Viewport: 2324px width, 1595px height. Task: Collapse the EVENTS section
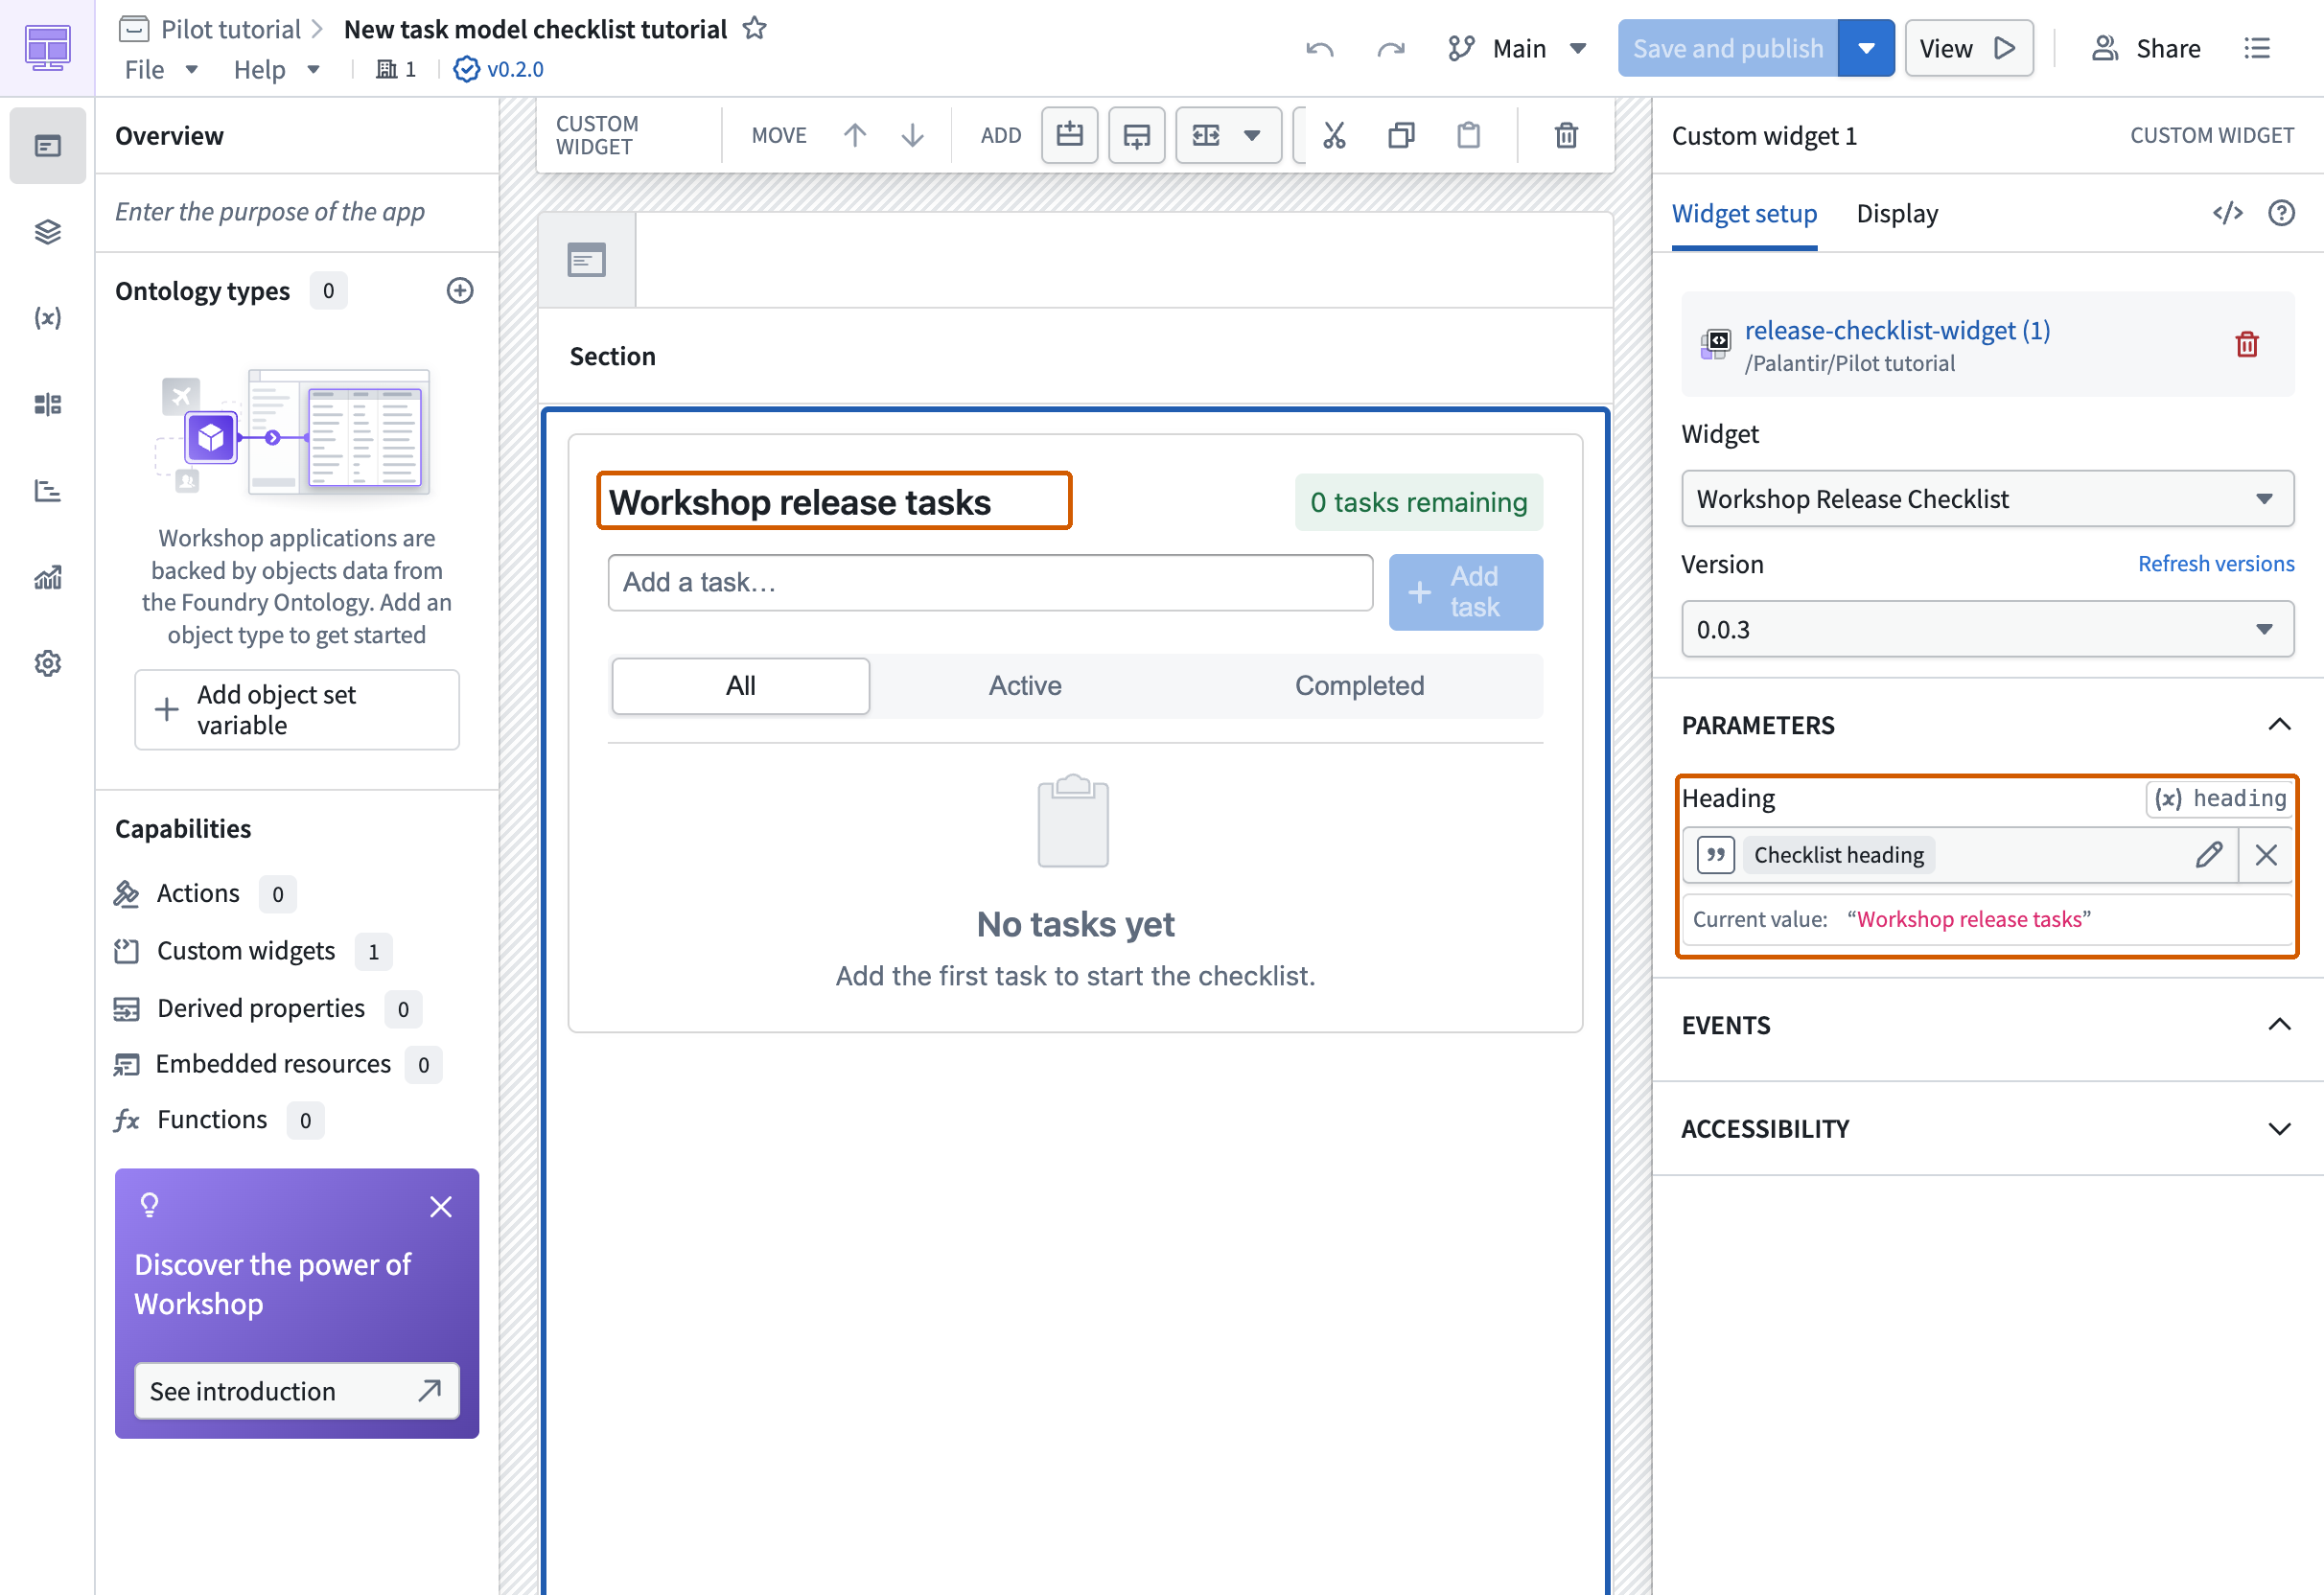(2279, 1025)
